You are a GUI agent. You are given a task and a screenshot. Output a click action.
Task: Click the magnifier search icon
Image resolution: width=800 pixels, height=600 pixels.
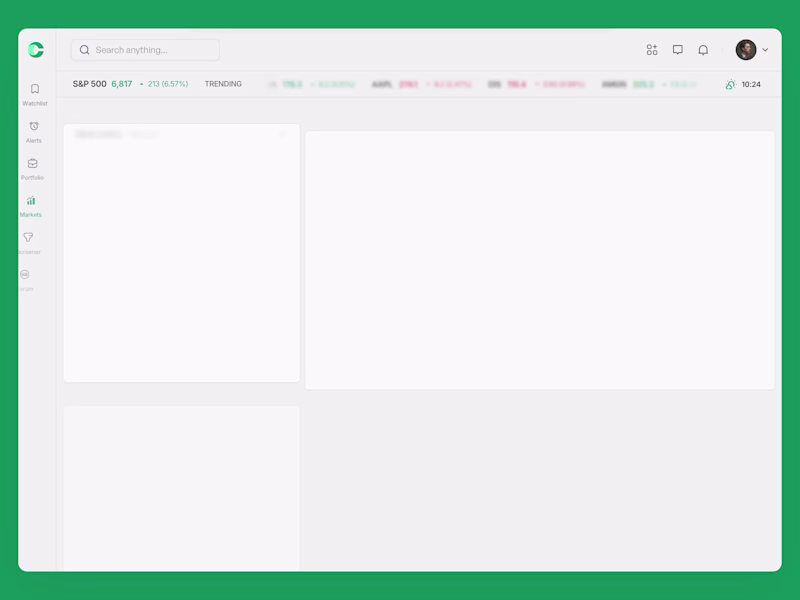(85, 50)
